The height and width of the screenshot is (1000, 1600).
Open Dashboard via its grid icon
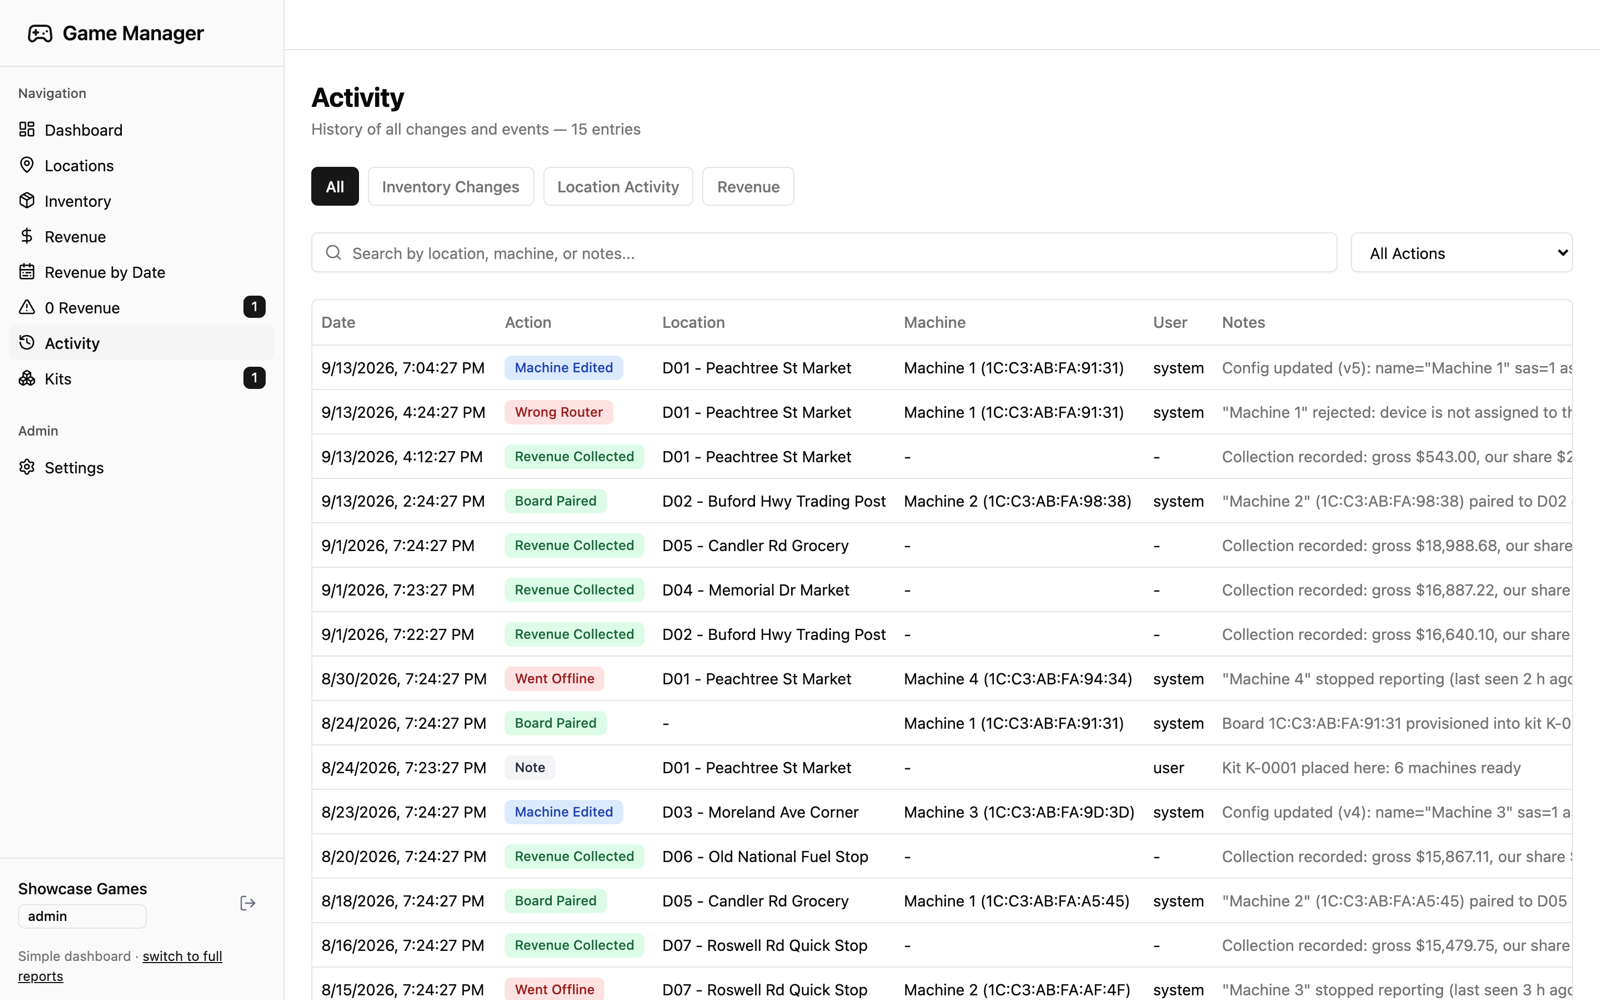pyautogui.click(x=27, y=129)
